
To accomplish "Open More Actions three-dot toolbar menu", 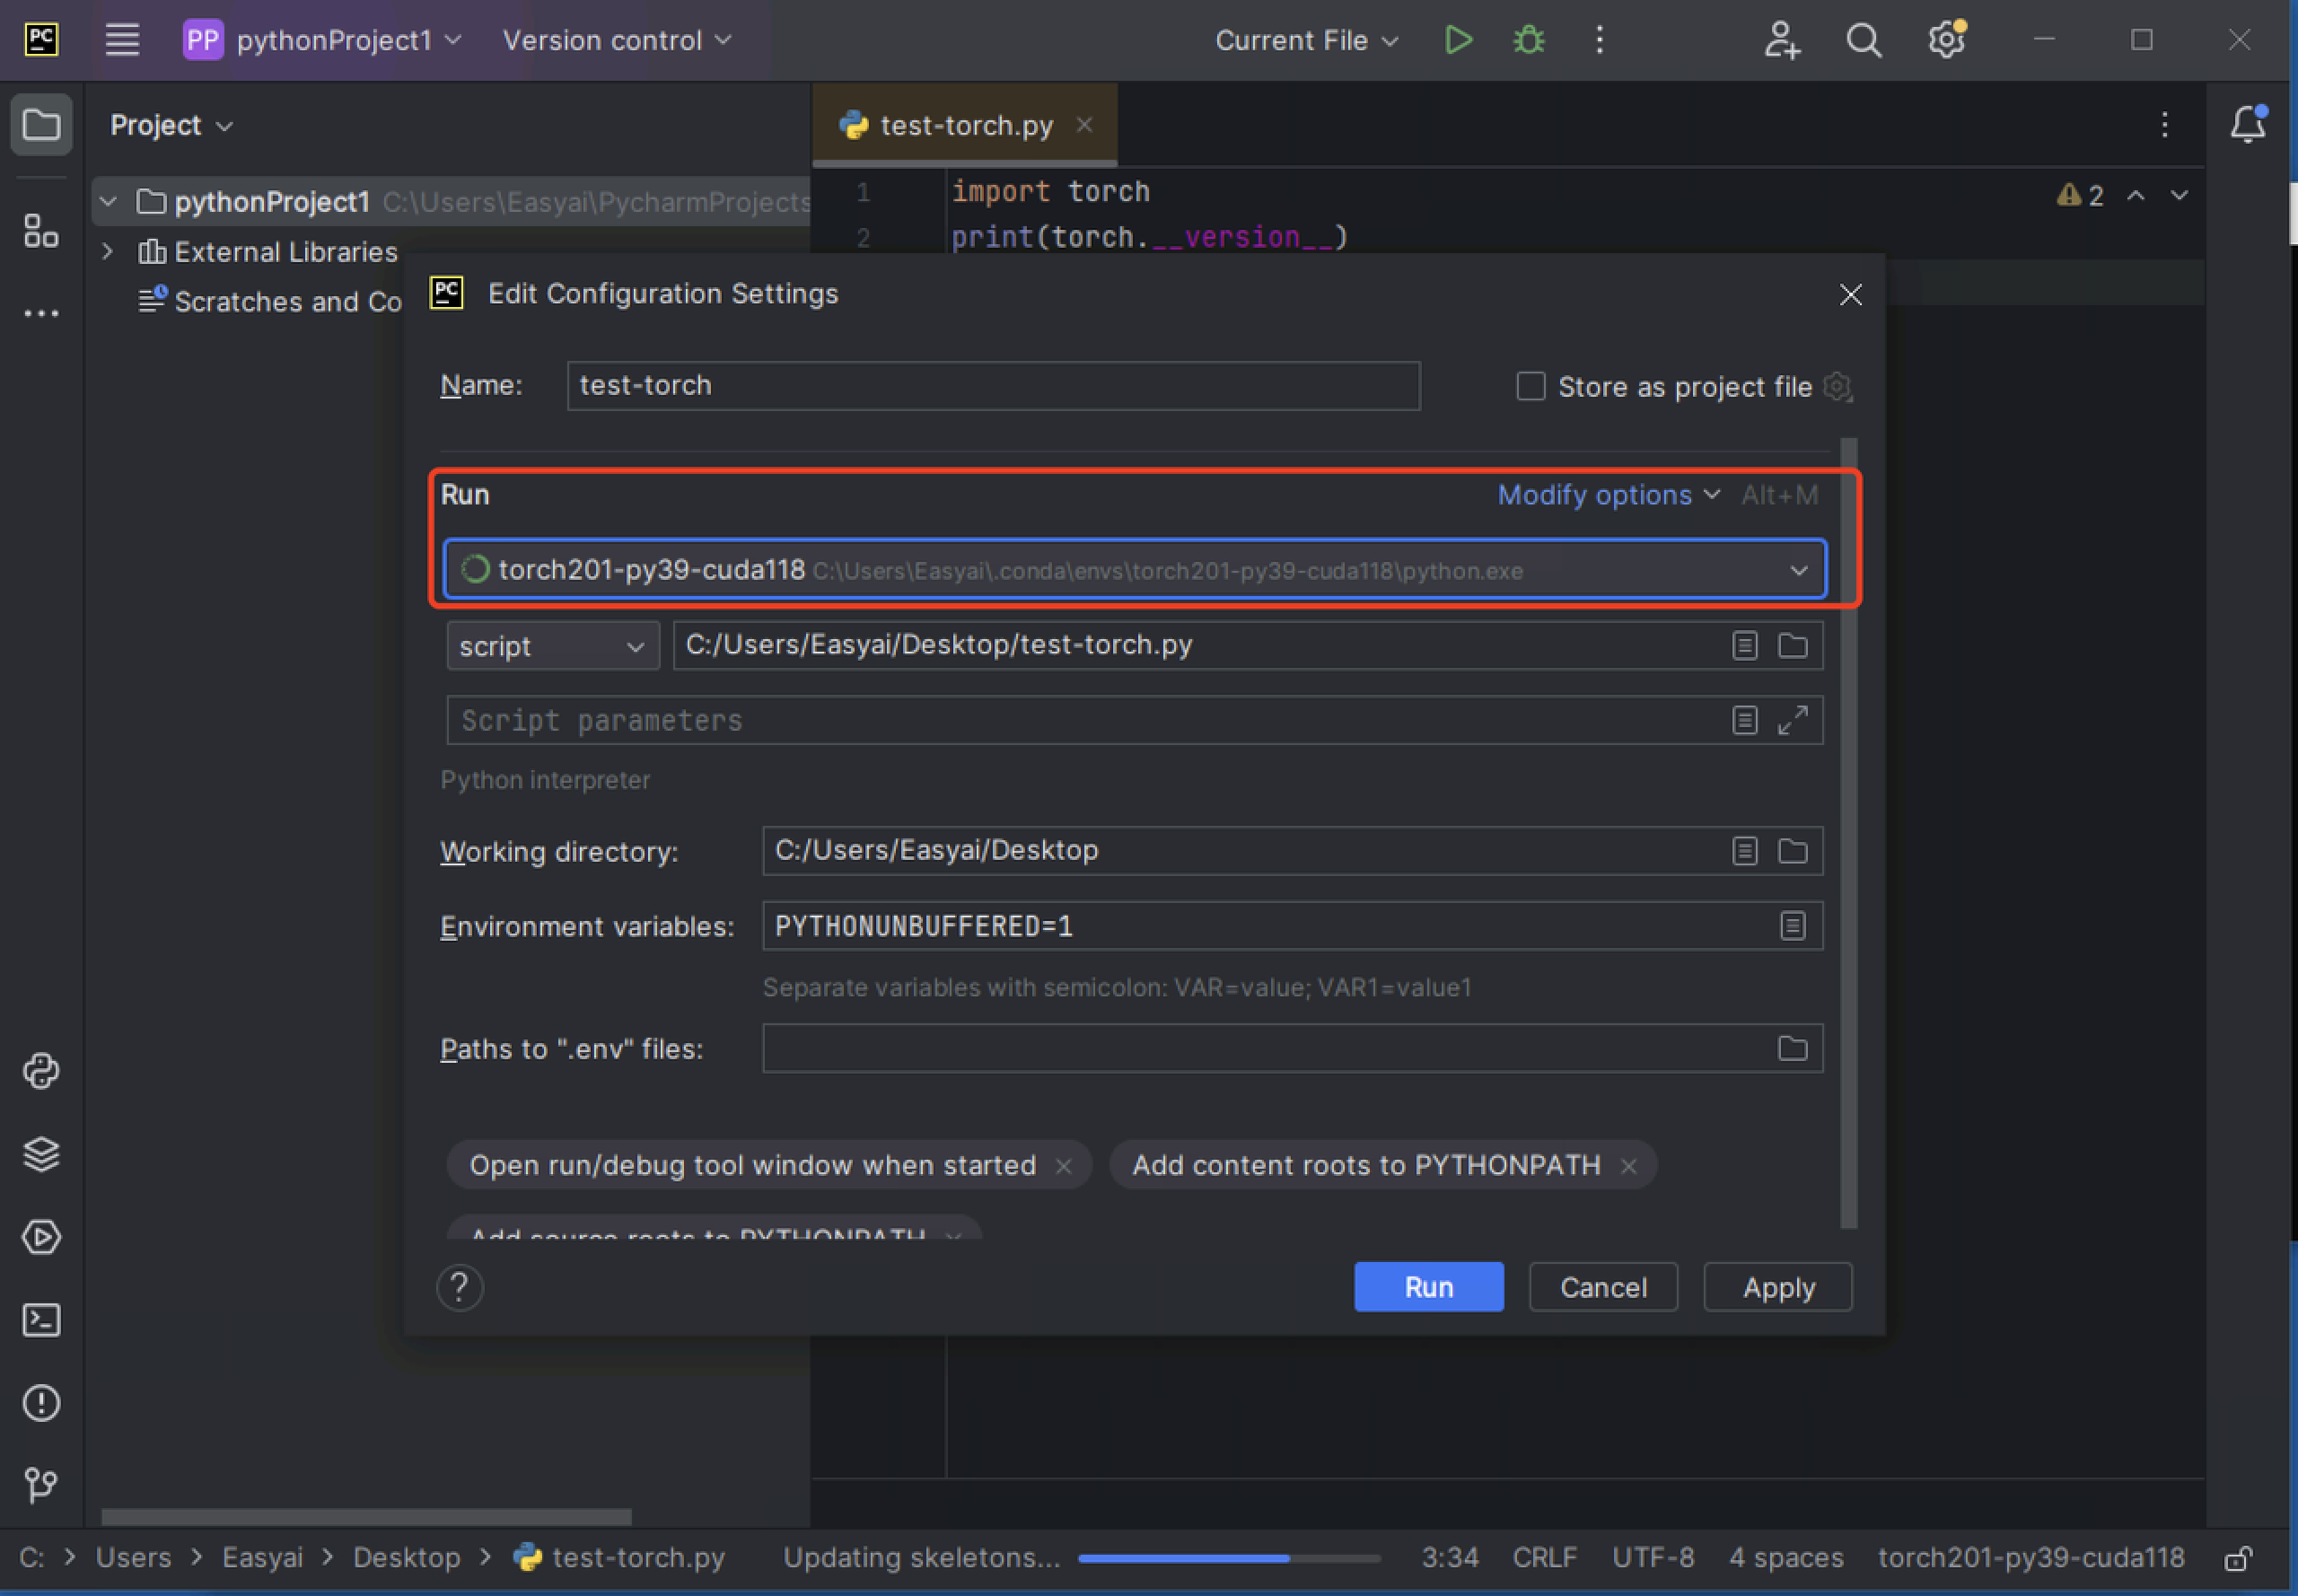I will 1599,40.
